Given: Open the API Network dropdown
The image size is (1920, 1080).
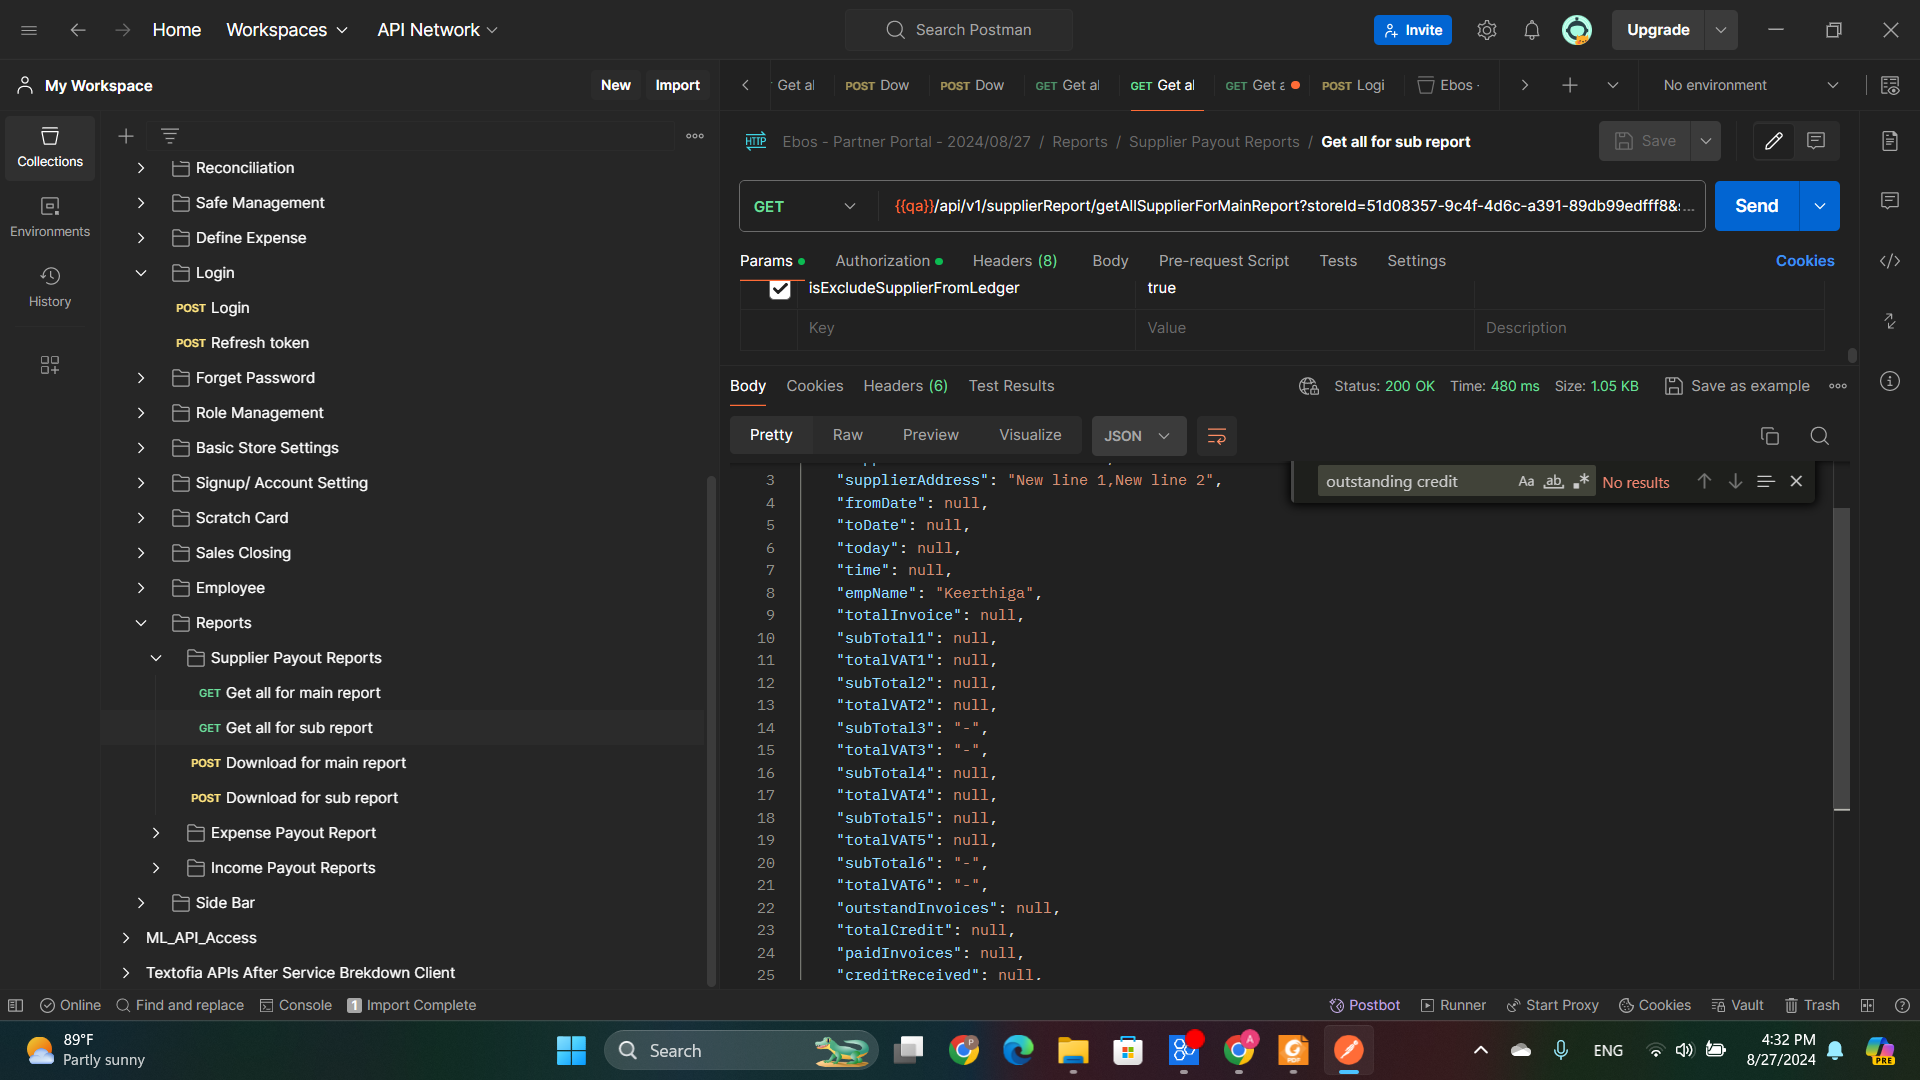Looking at the screenshot, I should [437, 30].
